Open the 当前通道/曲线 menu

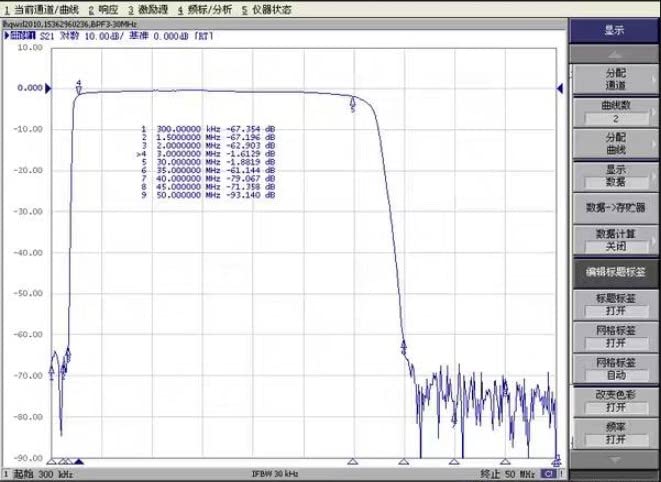click(x=42, y=9)
